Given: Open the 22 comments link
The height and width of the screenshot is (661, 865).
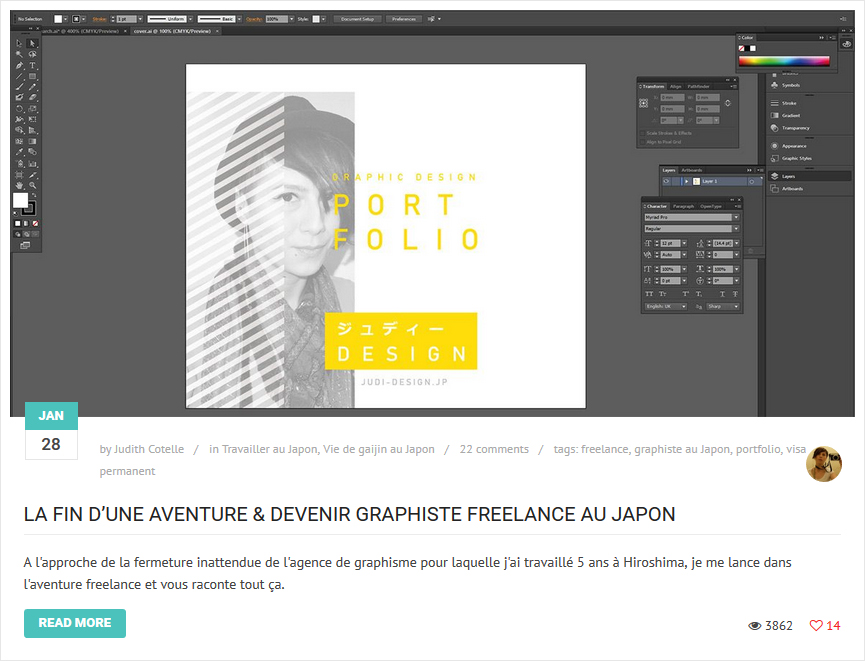Looking at the screenshot, I should (x=494, y=449).
